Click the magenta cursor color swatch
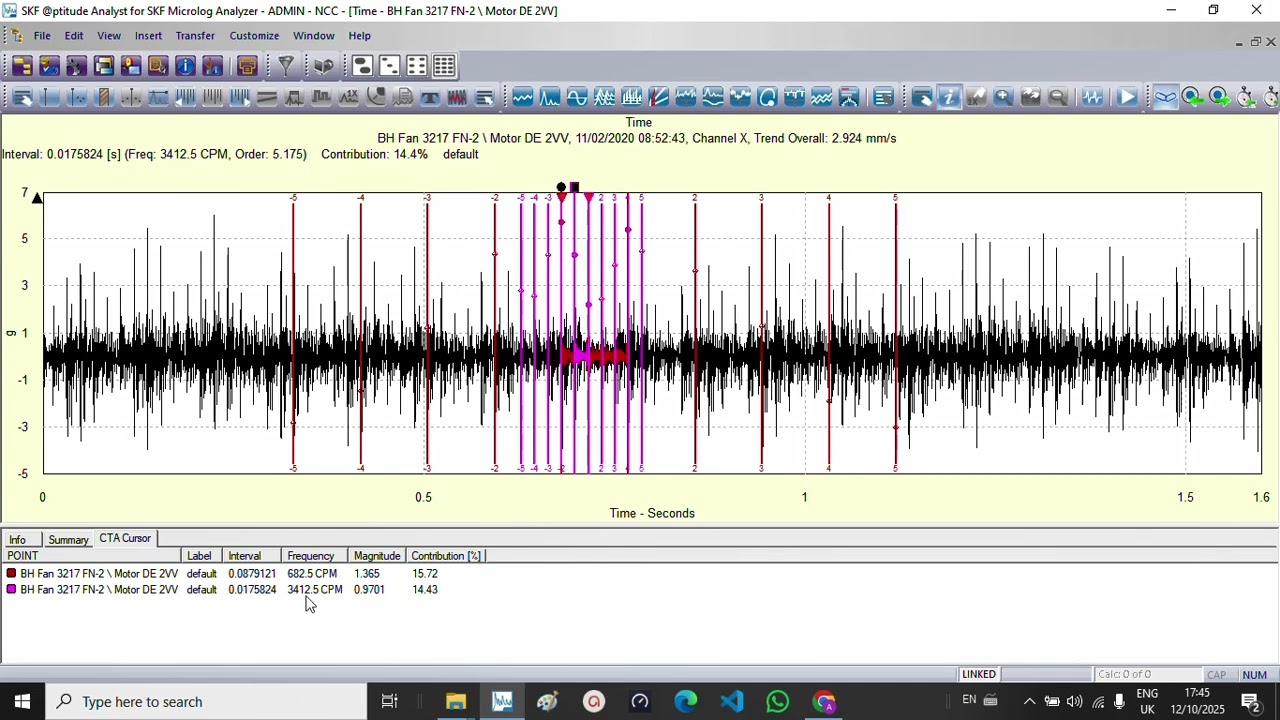This screenshot has height=720, width=1280. coord(11,589)
